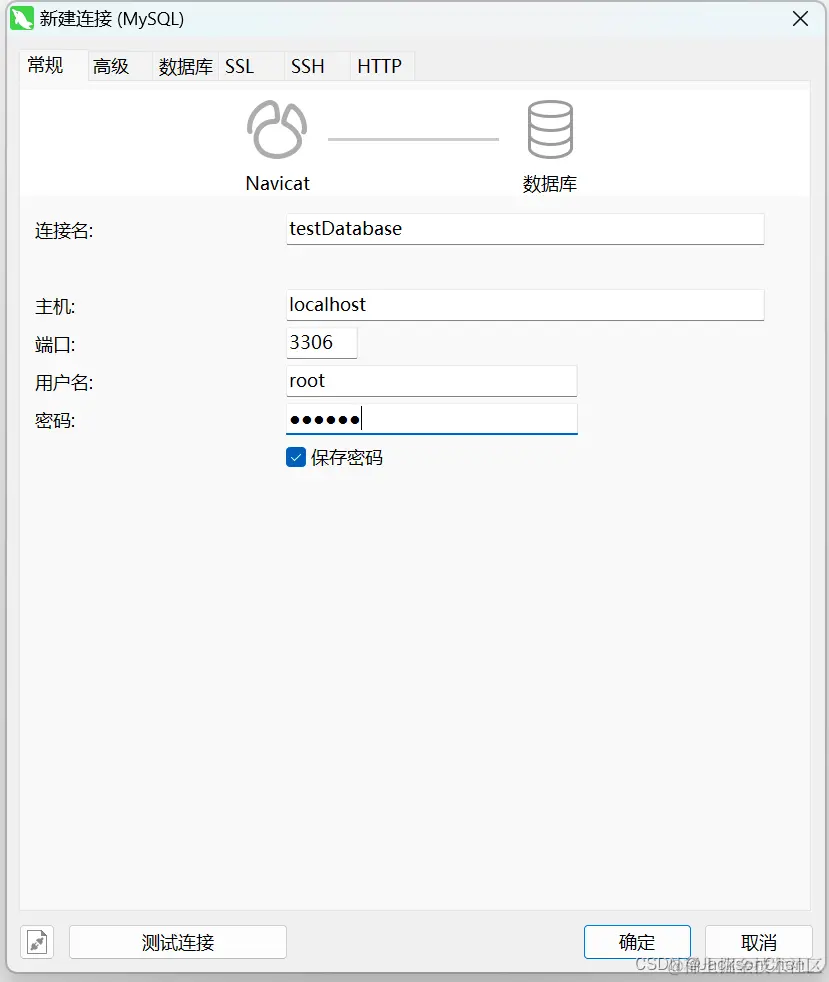The image size is (829, 982).
Task: Click the 用户名 label
Action: (x=64, y=383)
